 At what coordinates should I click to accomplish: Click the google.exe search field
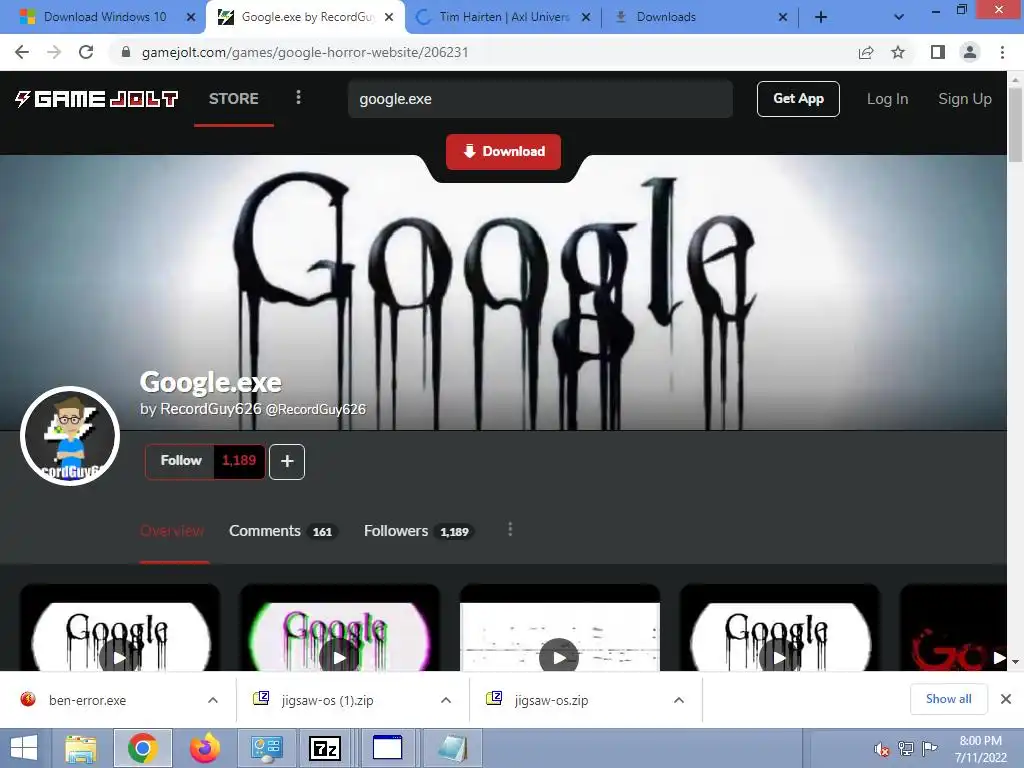click(x=540, y=99)
